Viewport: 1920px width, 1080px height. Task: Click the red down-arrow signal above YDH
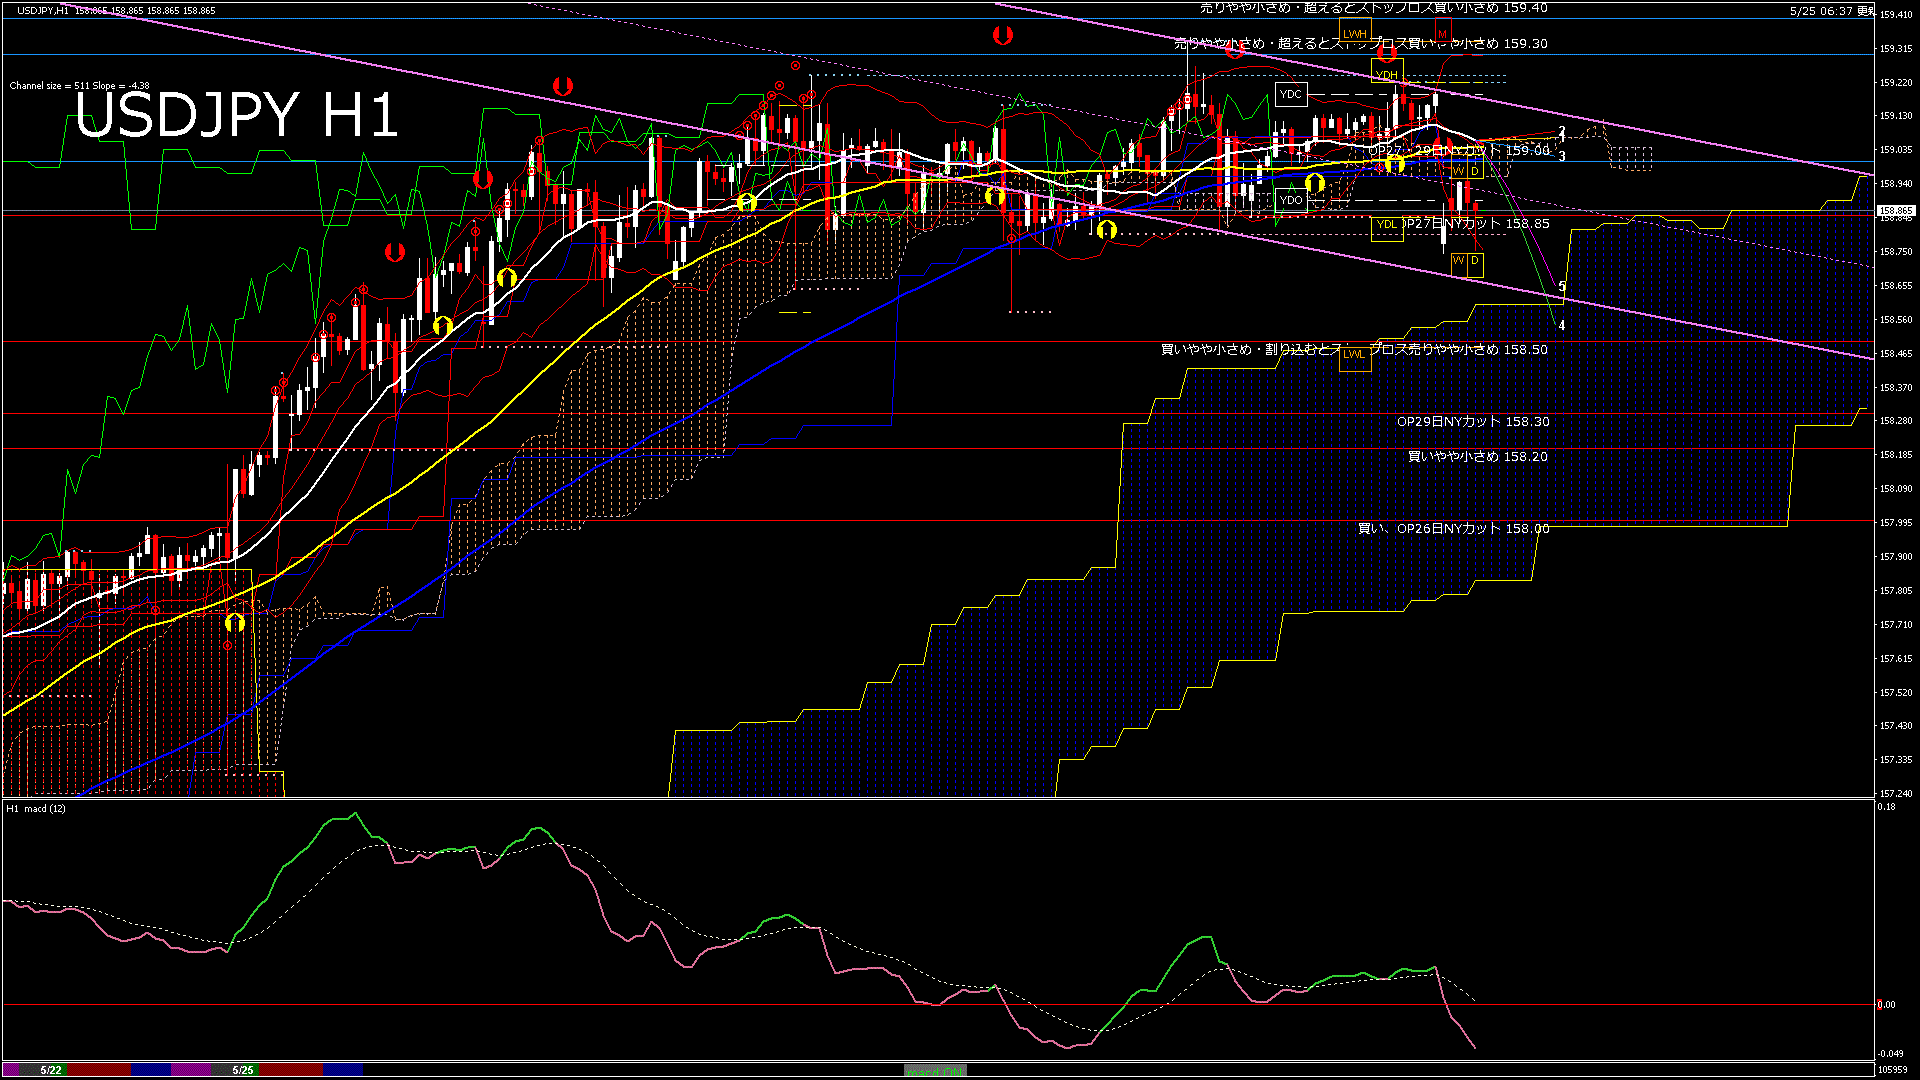coord(1386,53)
